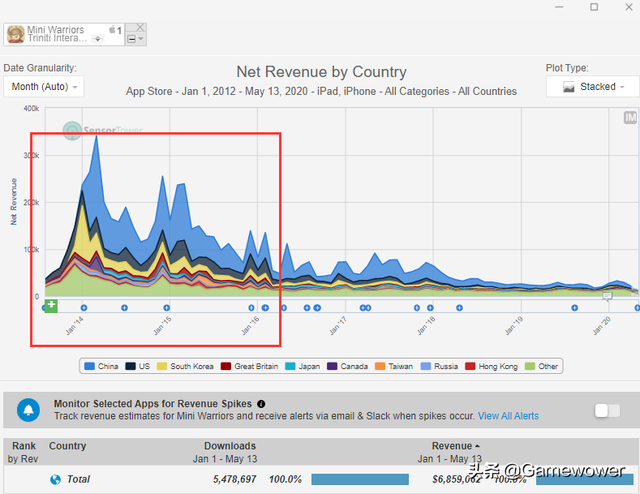640x494 pixels.
Task: Toggle the Hong Kong series in the legend
Action: tap(491, 366)
